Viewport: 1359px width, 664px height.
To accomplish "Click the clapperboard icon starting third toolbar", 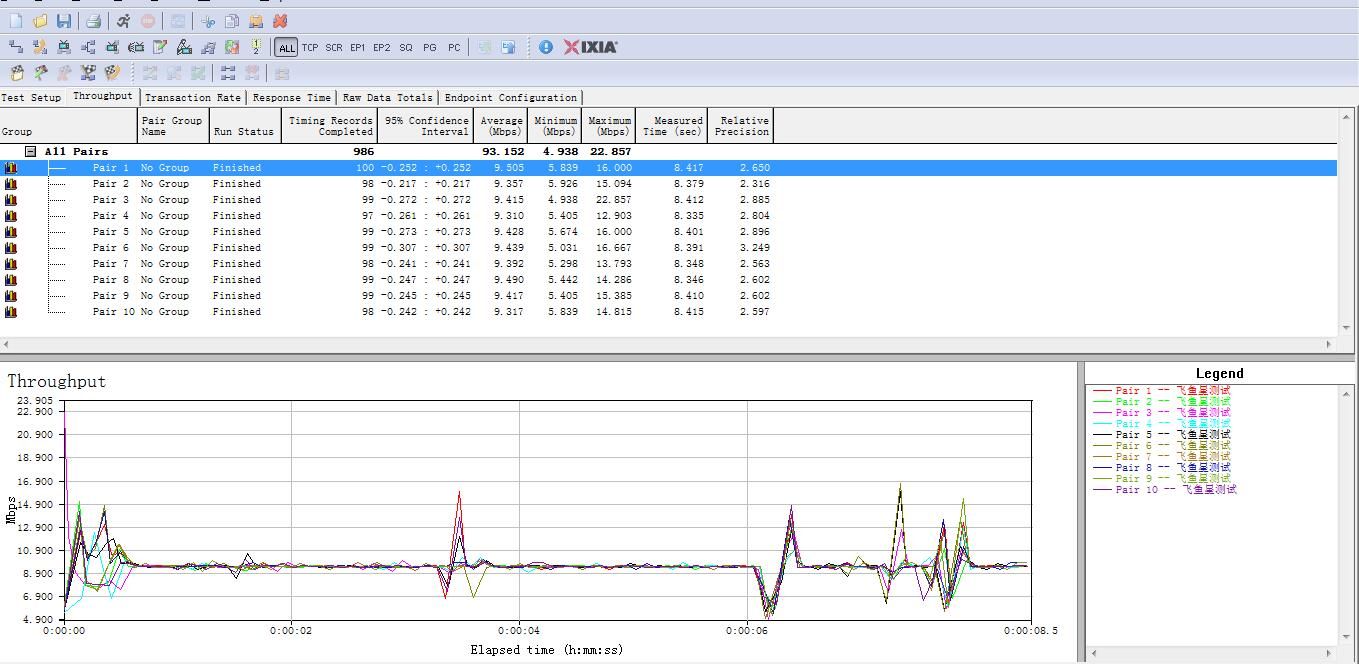I will (17, 73).
